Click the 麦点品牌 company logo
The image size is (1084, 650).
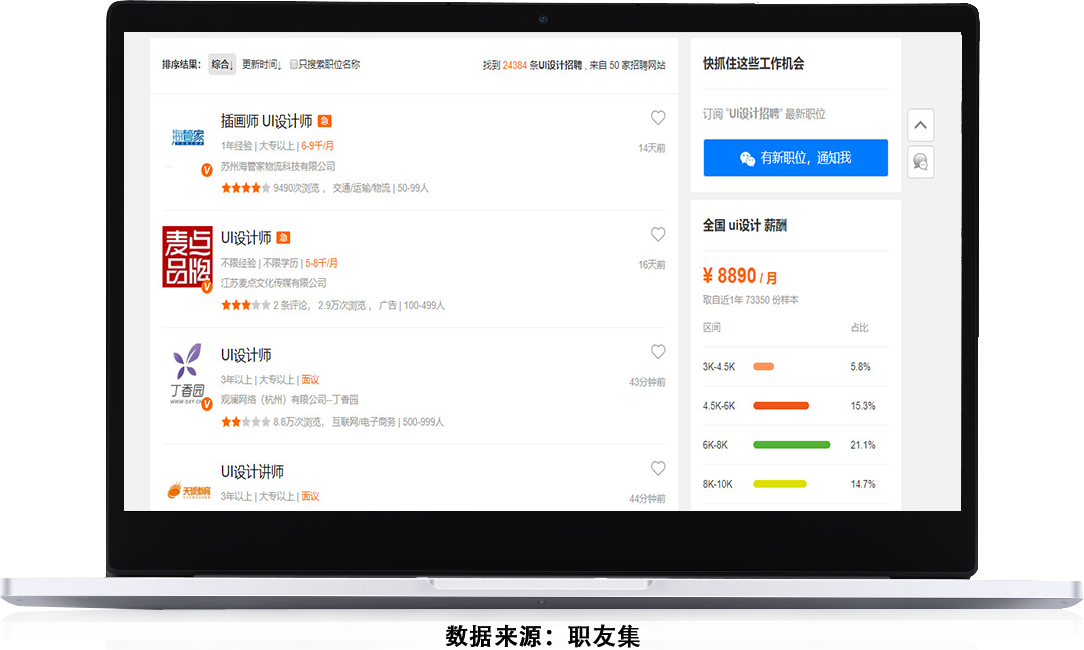click(x=188, y=256)
